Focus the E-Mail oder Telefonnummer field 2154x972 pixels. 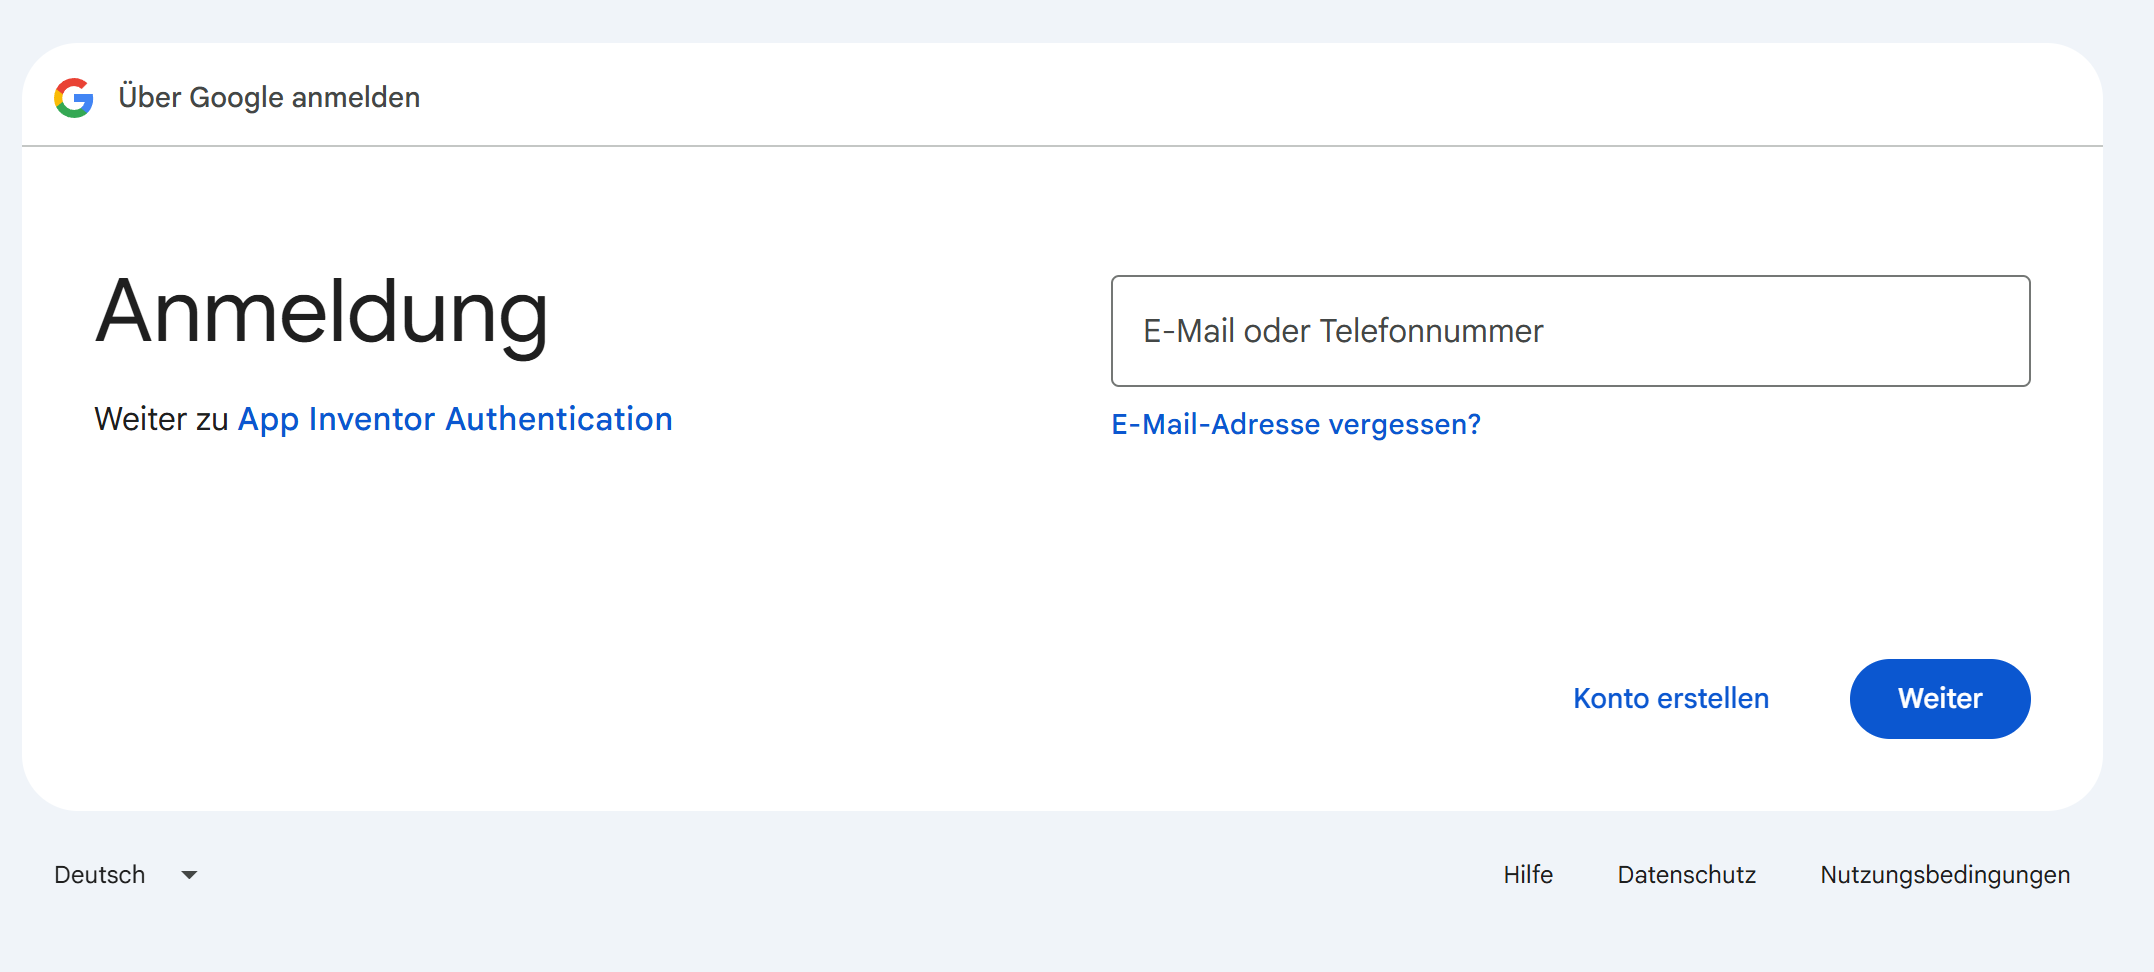[x=1570, y=331]
